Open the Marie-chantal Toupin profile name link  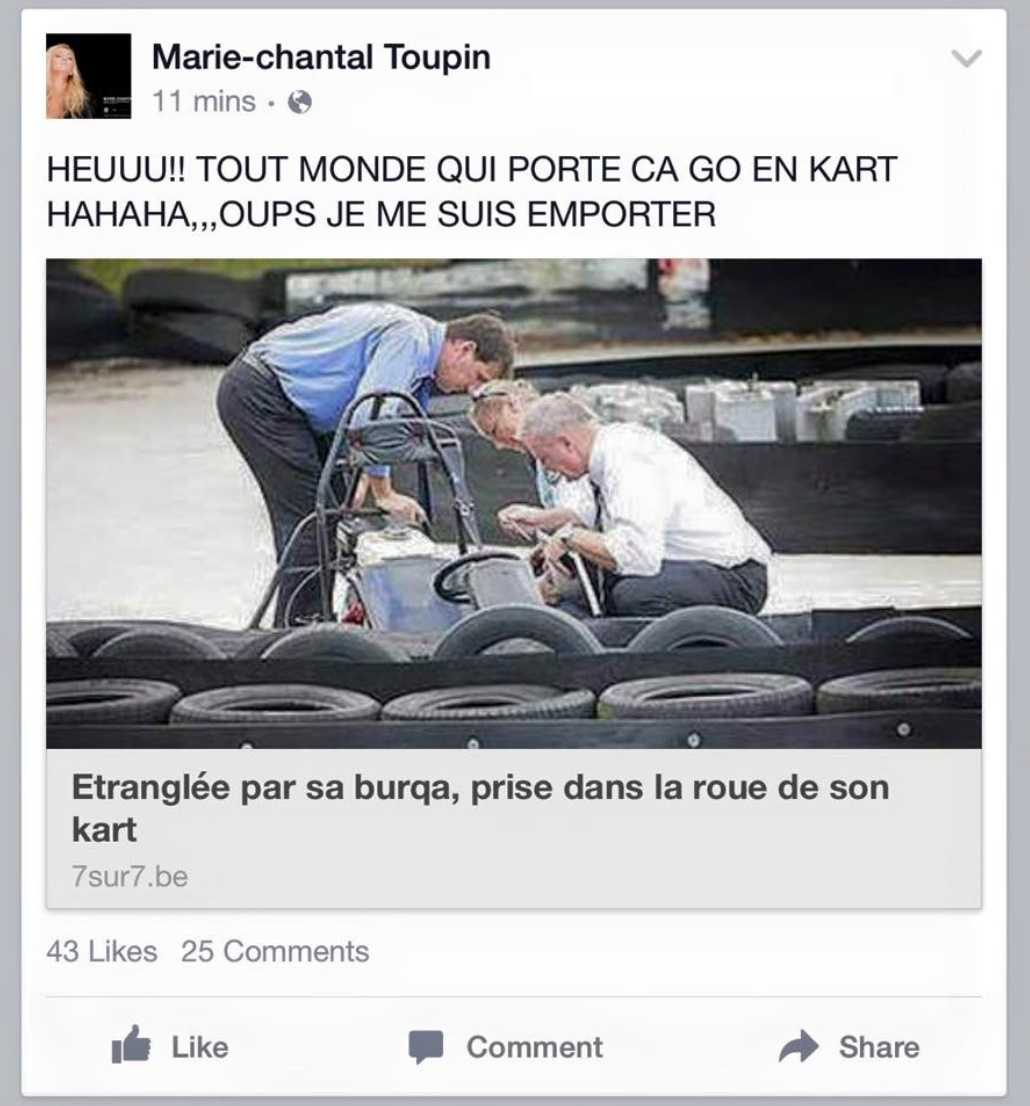pyautogui.click(x=321, y=56)
